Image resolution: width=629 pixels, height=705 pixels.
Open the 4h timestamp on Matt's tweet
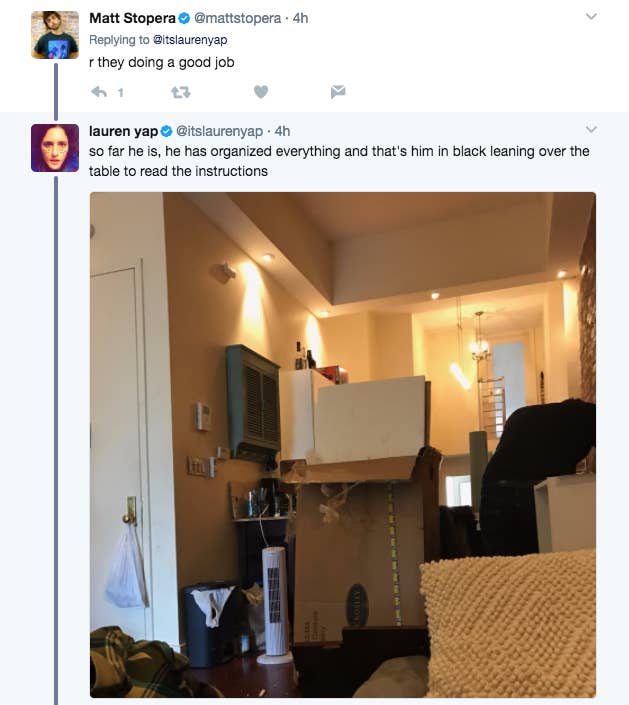point(300,18)
